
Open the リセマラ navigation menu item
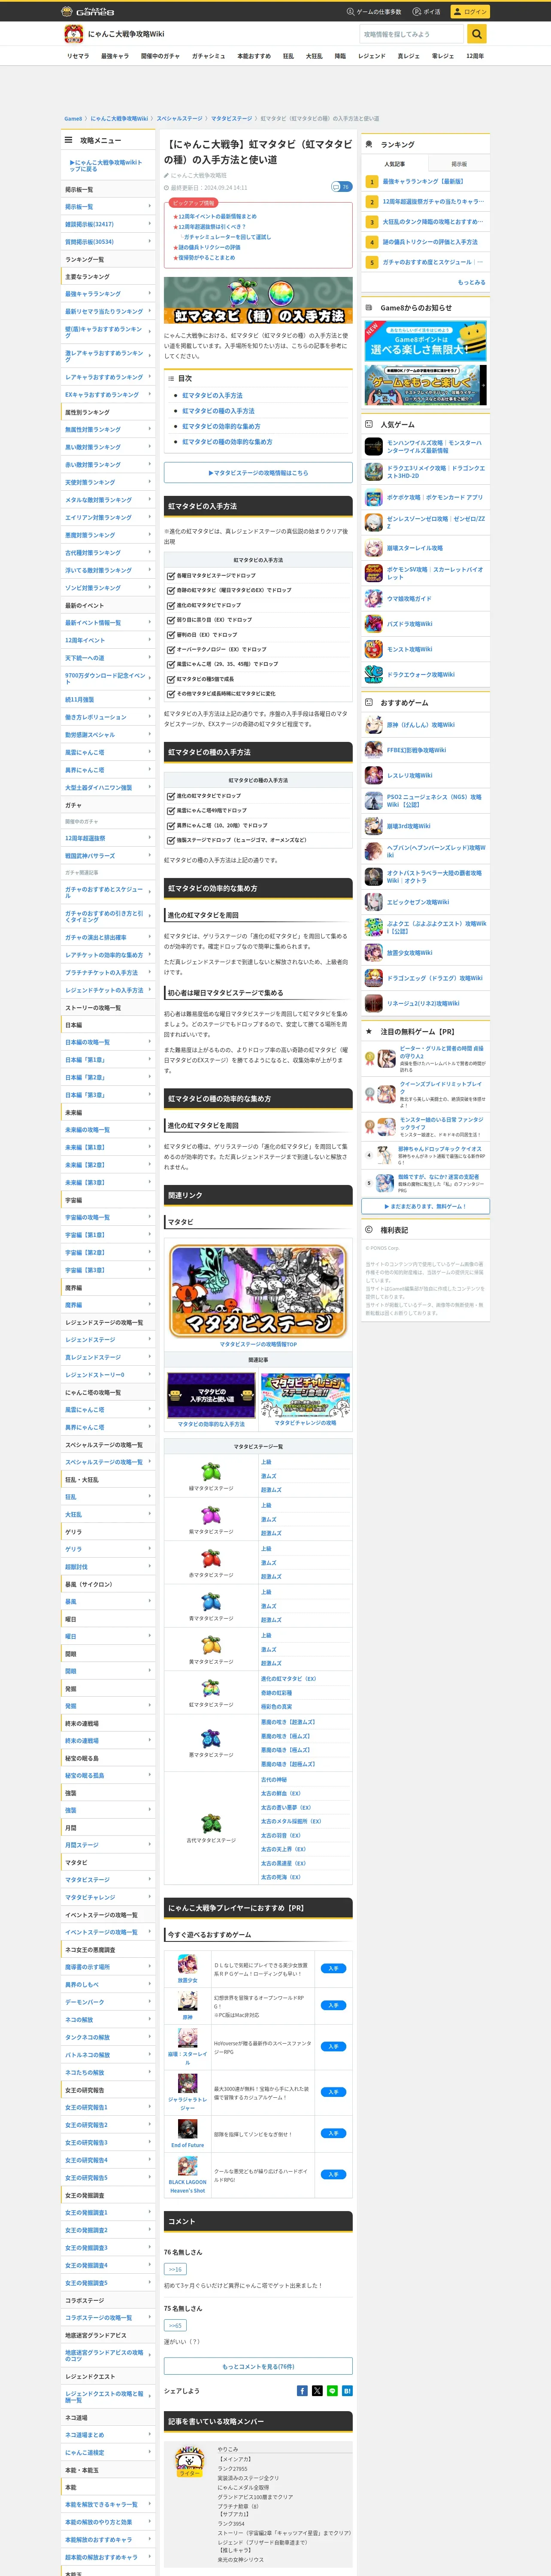pos(78,56)
